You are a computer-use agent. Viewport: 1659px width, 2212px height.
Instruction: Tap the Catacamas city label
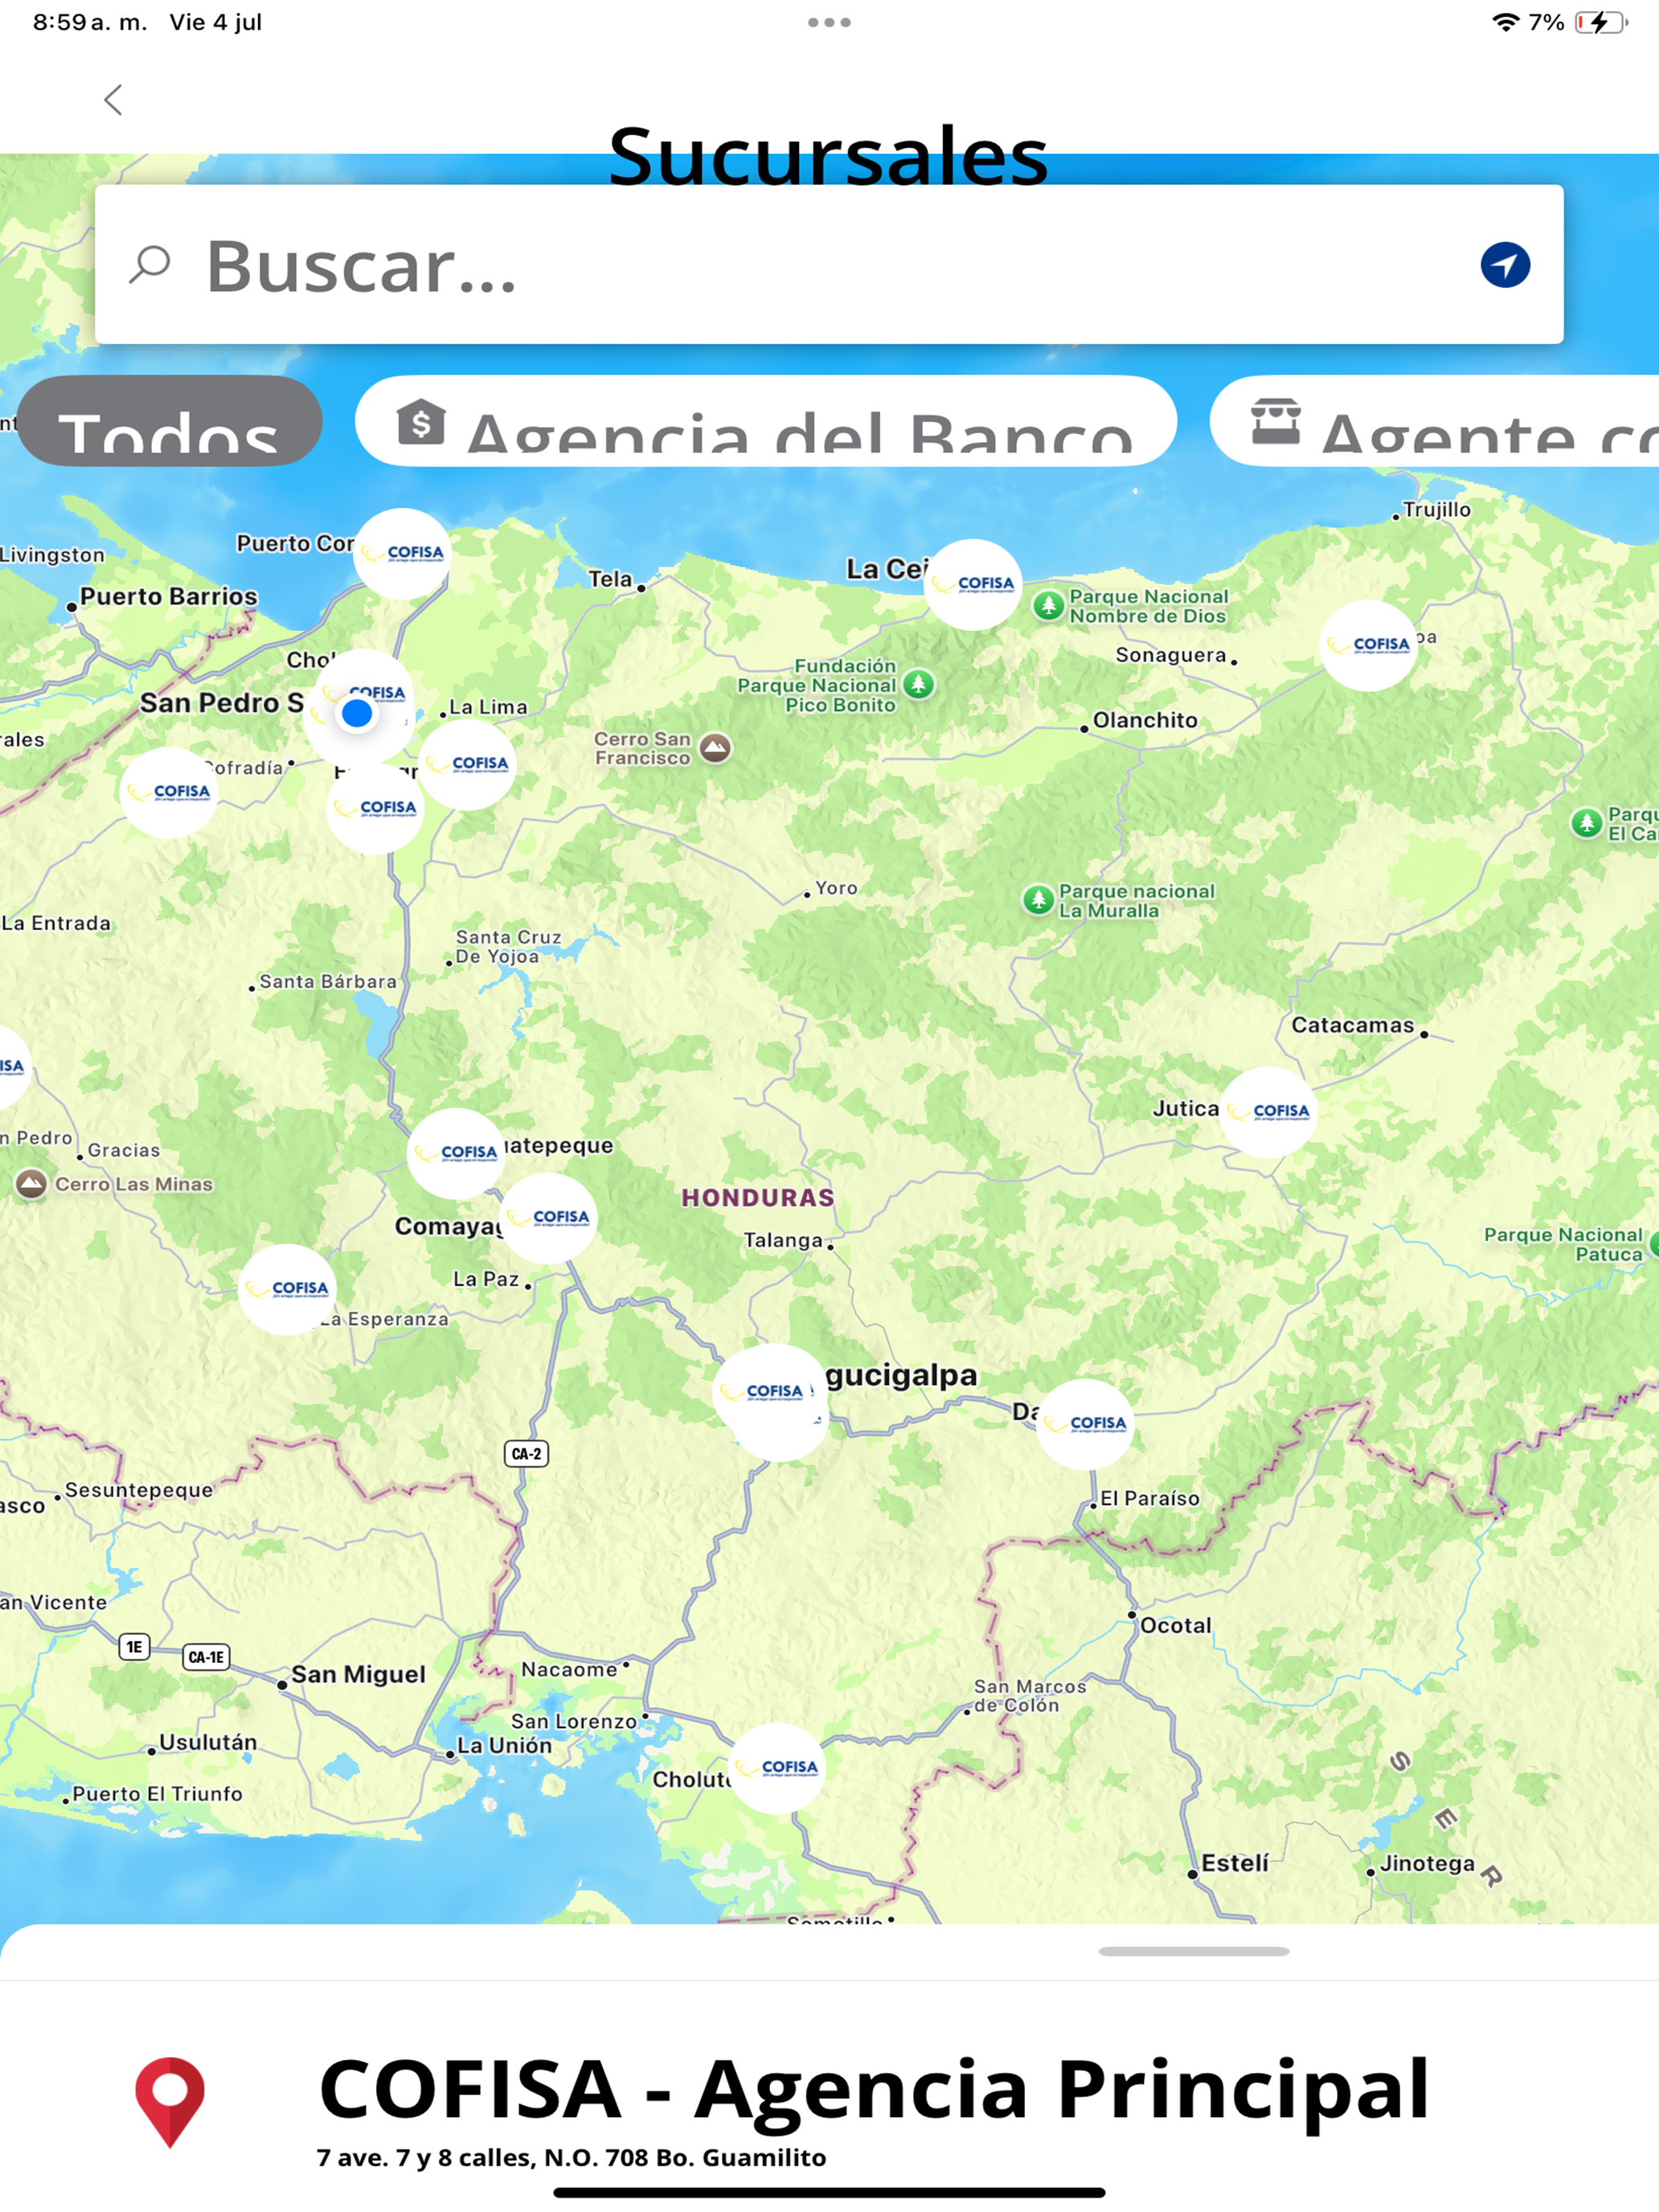pos(1353,1025)
